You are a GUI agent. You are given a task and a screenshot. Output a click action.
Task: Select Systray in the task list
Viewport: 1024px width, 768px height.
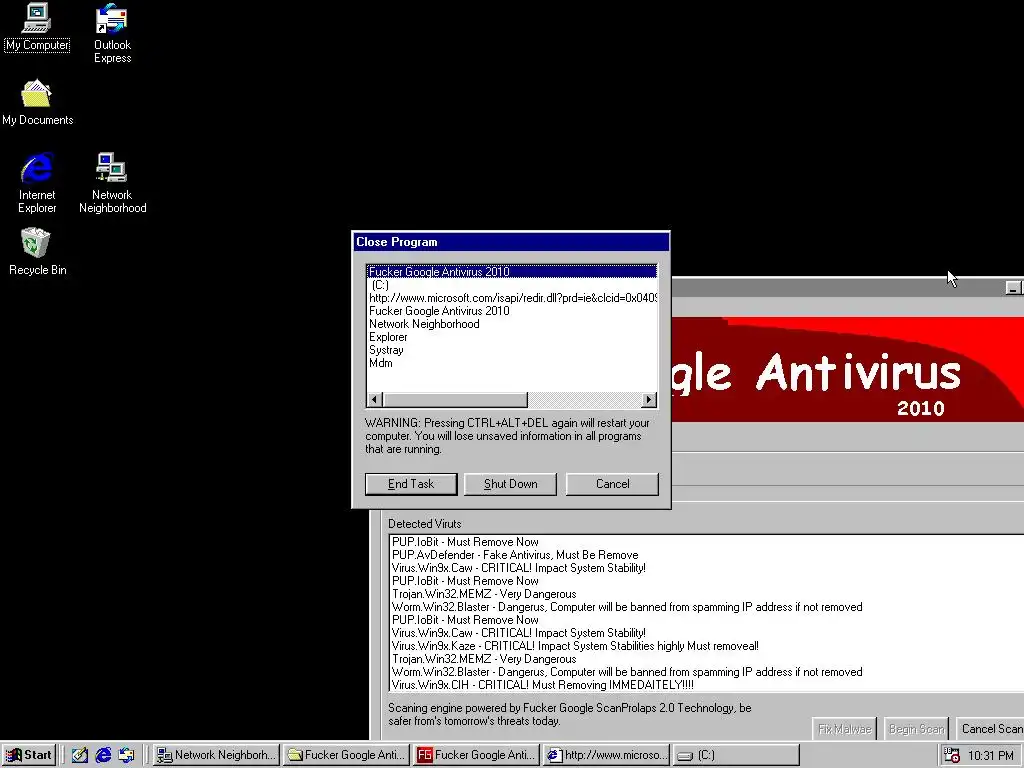coord(512,350)
